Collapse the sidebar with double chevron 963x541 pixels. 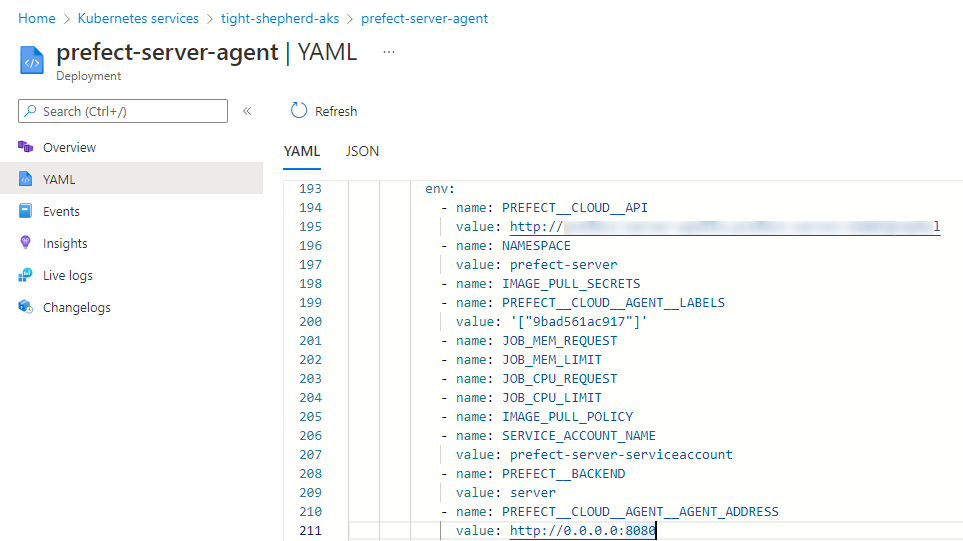click(x=247, y=111)
